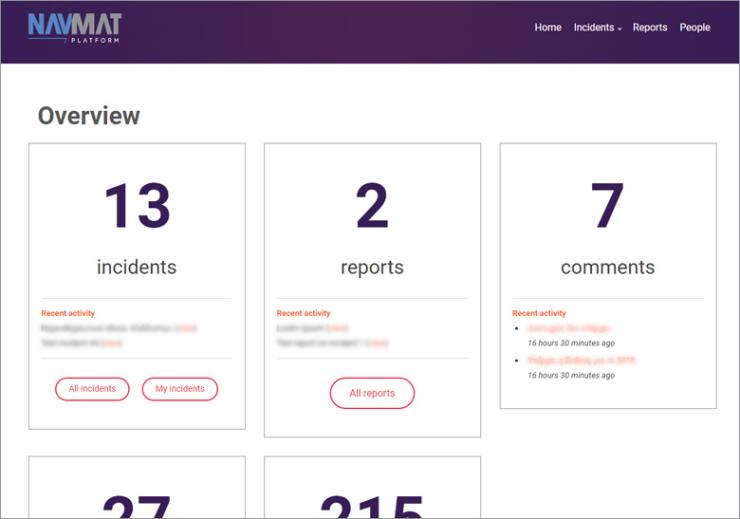This screenshot has width=740, height=519.
Task: Open the first recent activity incident entry
Action: [x=118, y=328]
